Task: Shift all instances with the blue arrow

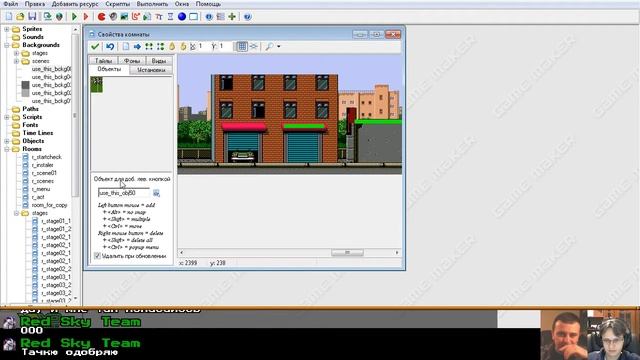Action: [137, 47]
